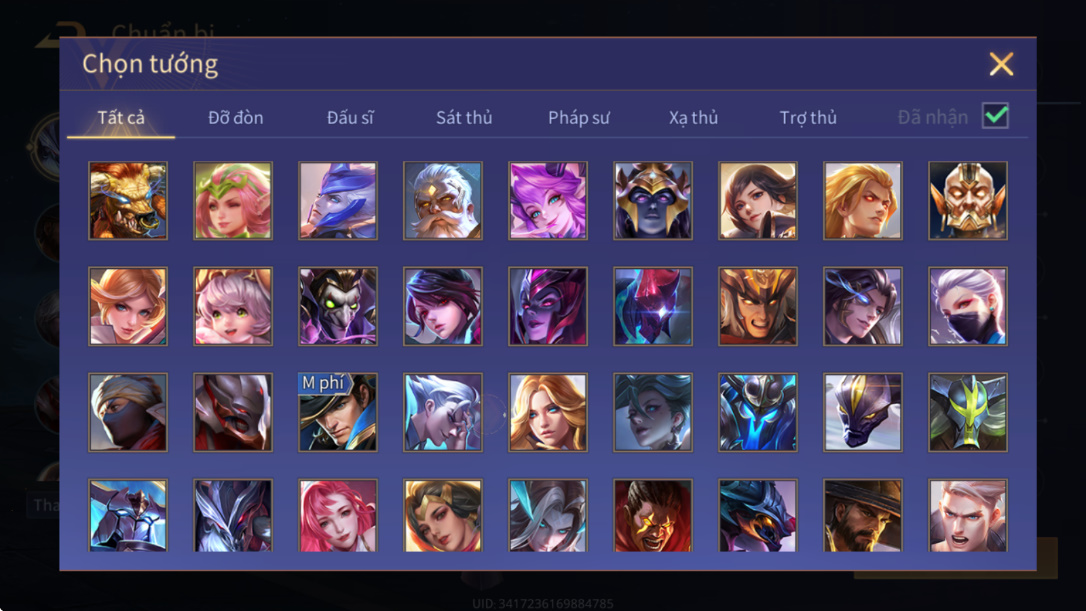Select the pink-haired woman in bottom row
Viewport: 1086px width, 611px height.
338,515
